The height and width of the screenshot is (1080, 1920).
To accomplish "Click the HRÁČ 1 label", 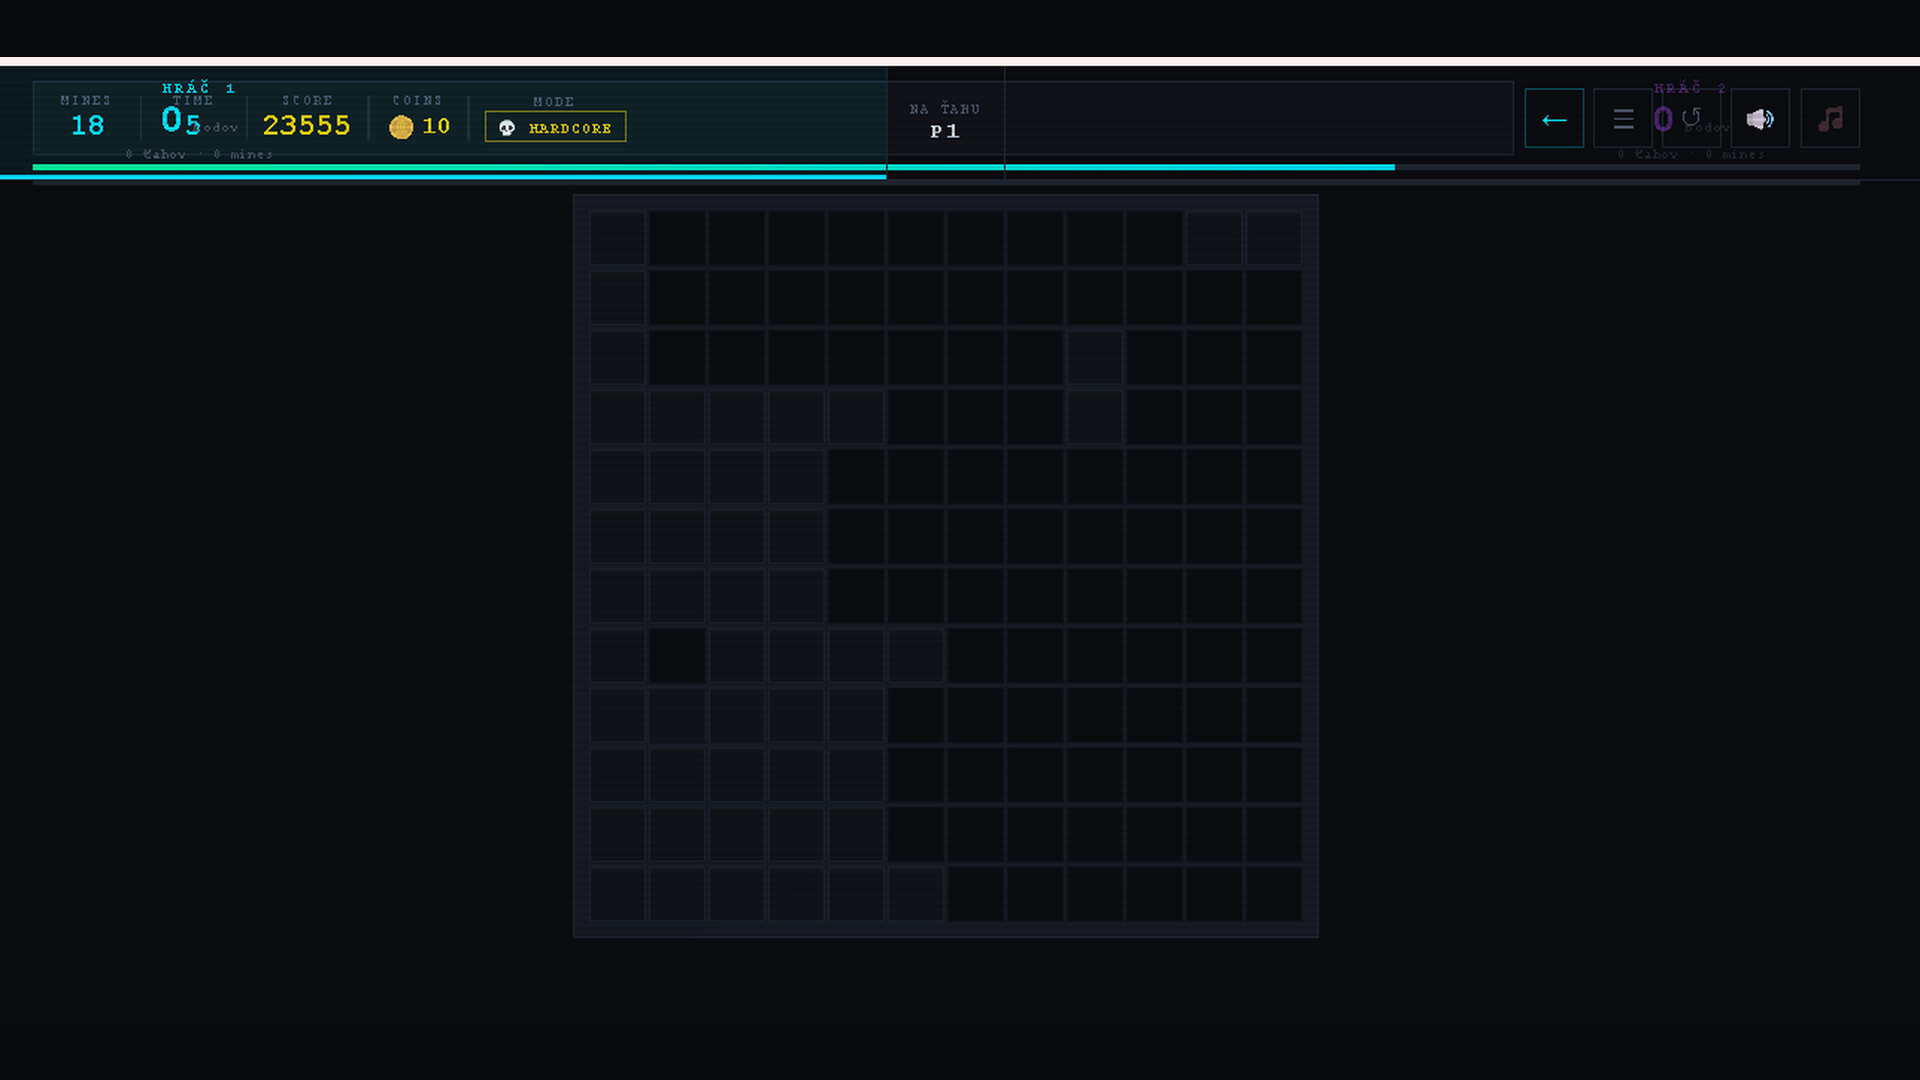I will click(x=198, y=88).
